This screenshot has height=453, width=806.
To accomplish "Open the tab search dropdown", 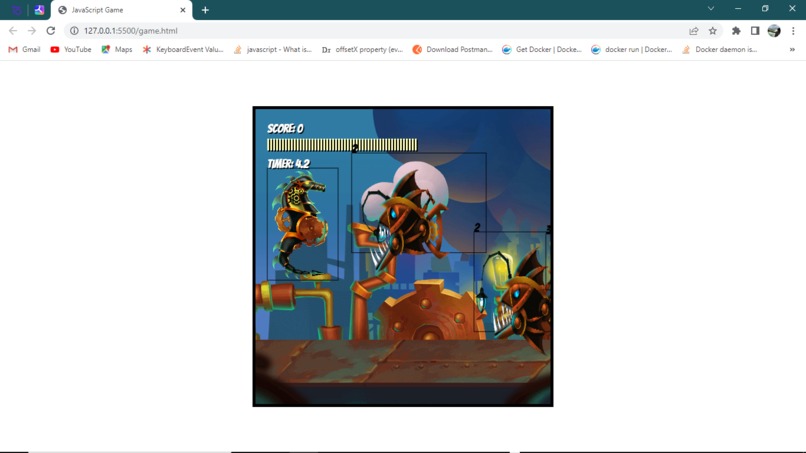I will point(711,9).
